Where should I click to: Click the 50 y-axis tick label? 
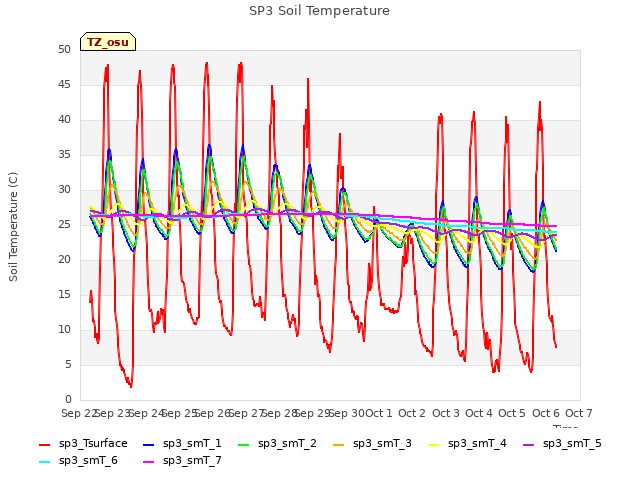pyautogui.click(x=64, y=50)
